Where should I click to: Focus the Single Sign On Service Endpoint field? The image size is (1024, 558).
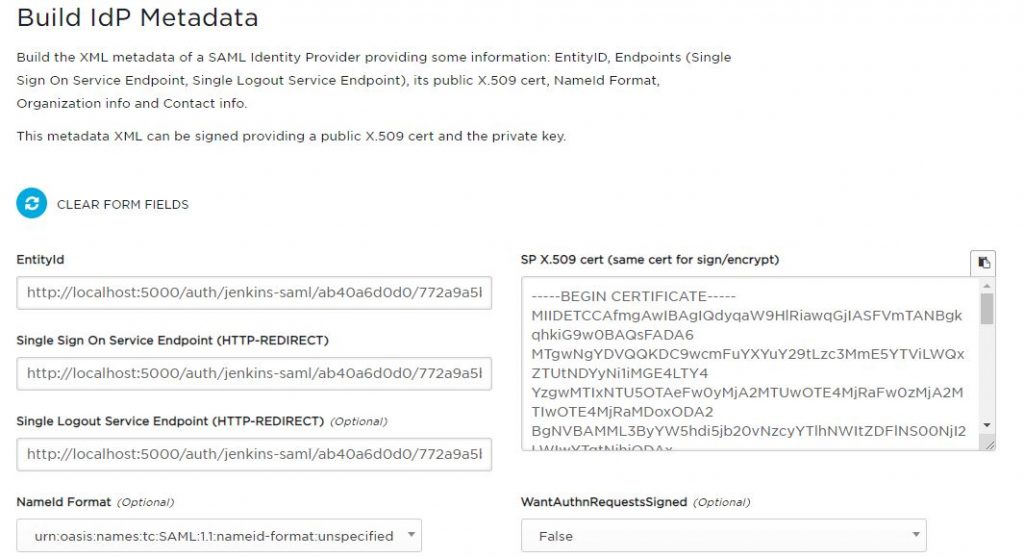[254, 374]
